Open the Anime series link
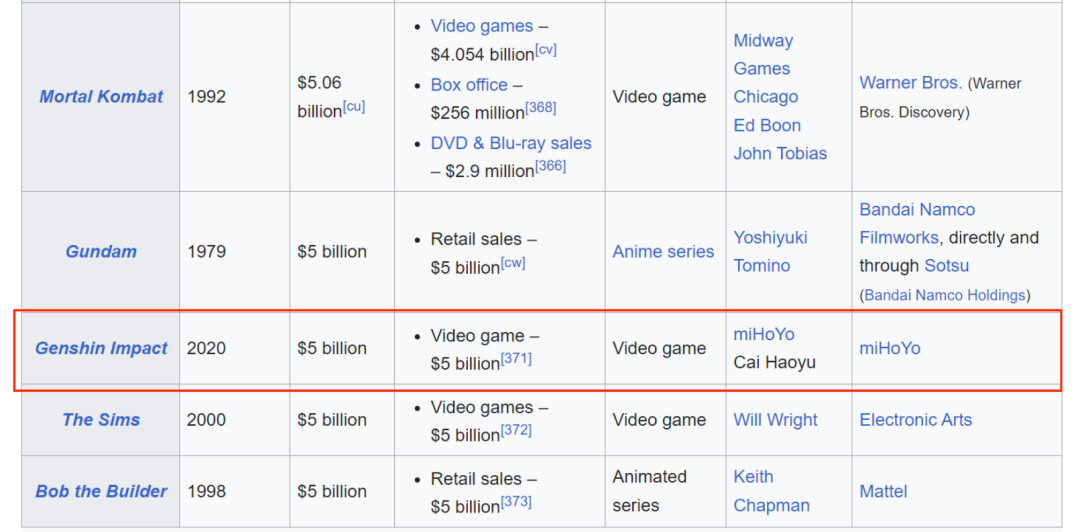This screenshot has width=1080, height=532. tap(663, 252)
